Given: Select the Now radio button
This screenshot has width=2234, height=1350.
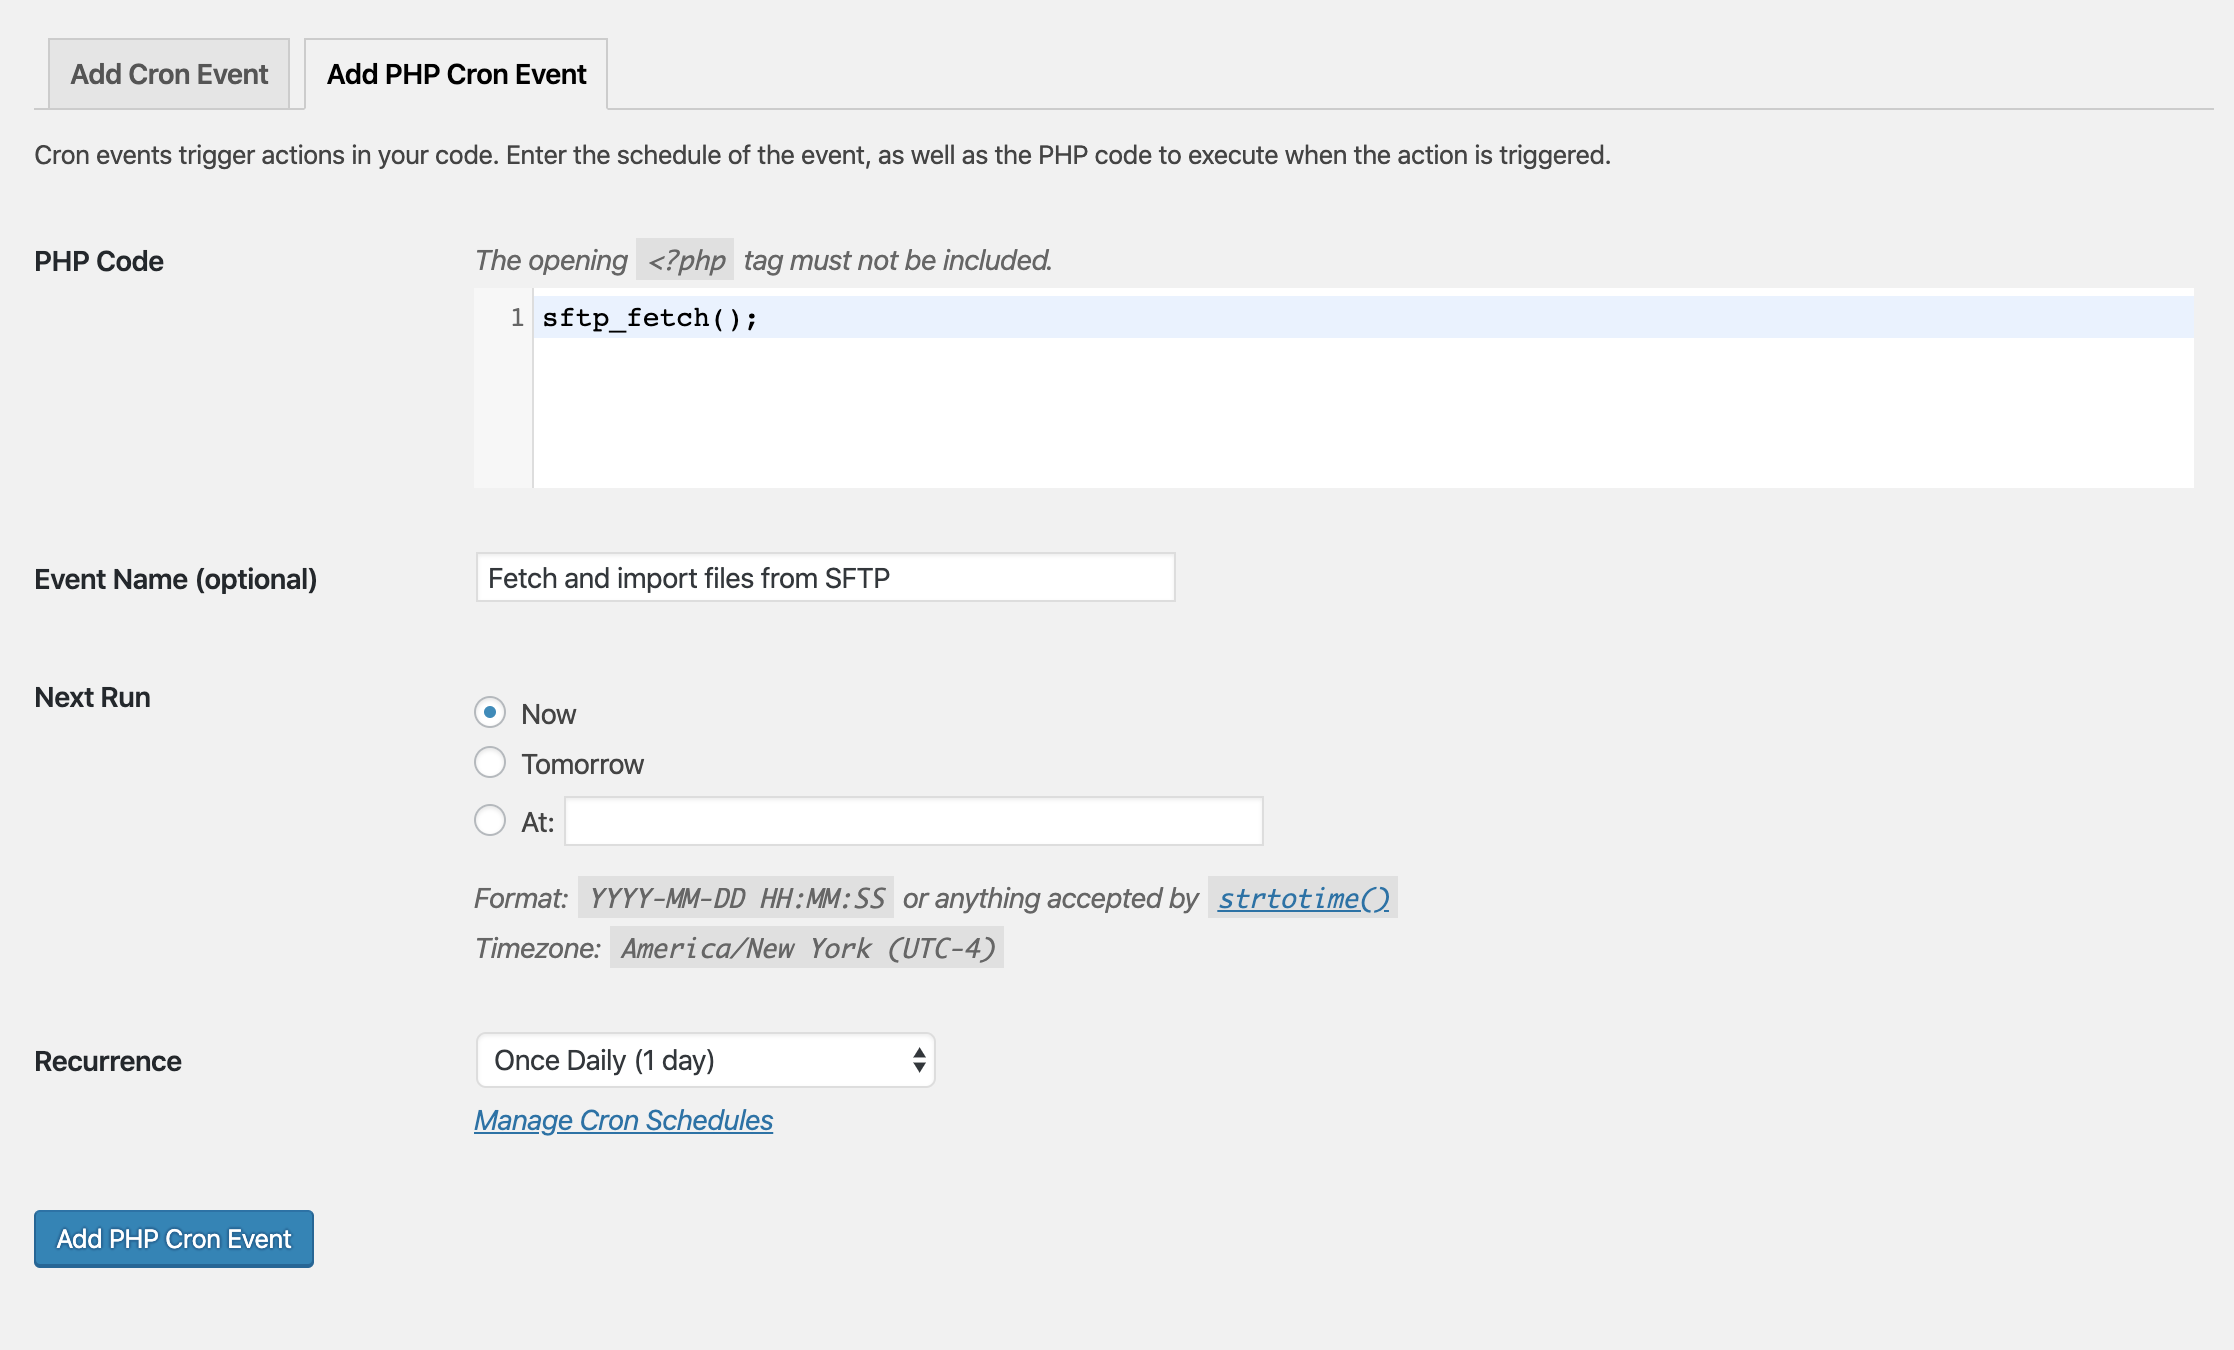Looking at the screenshot, I should [490, 713].
